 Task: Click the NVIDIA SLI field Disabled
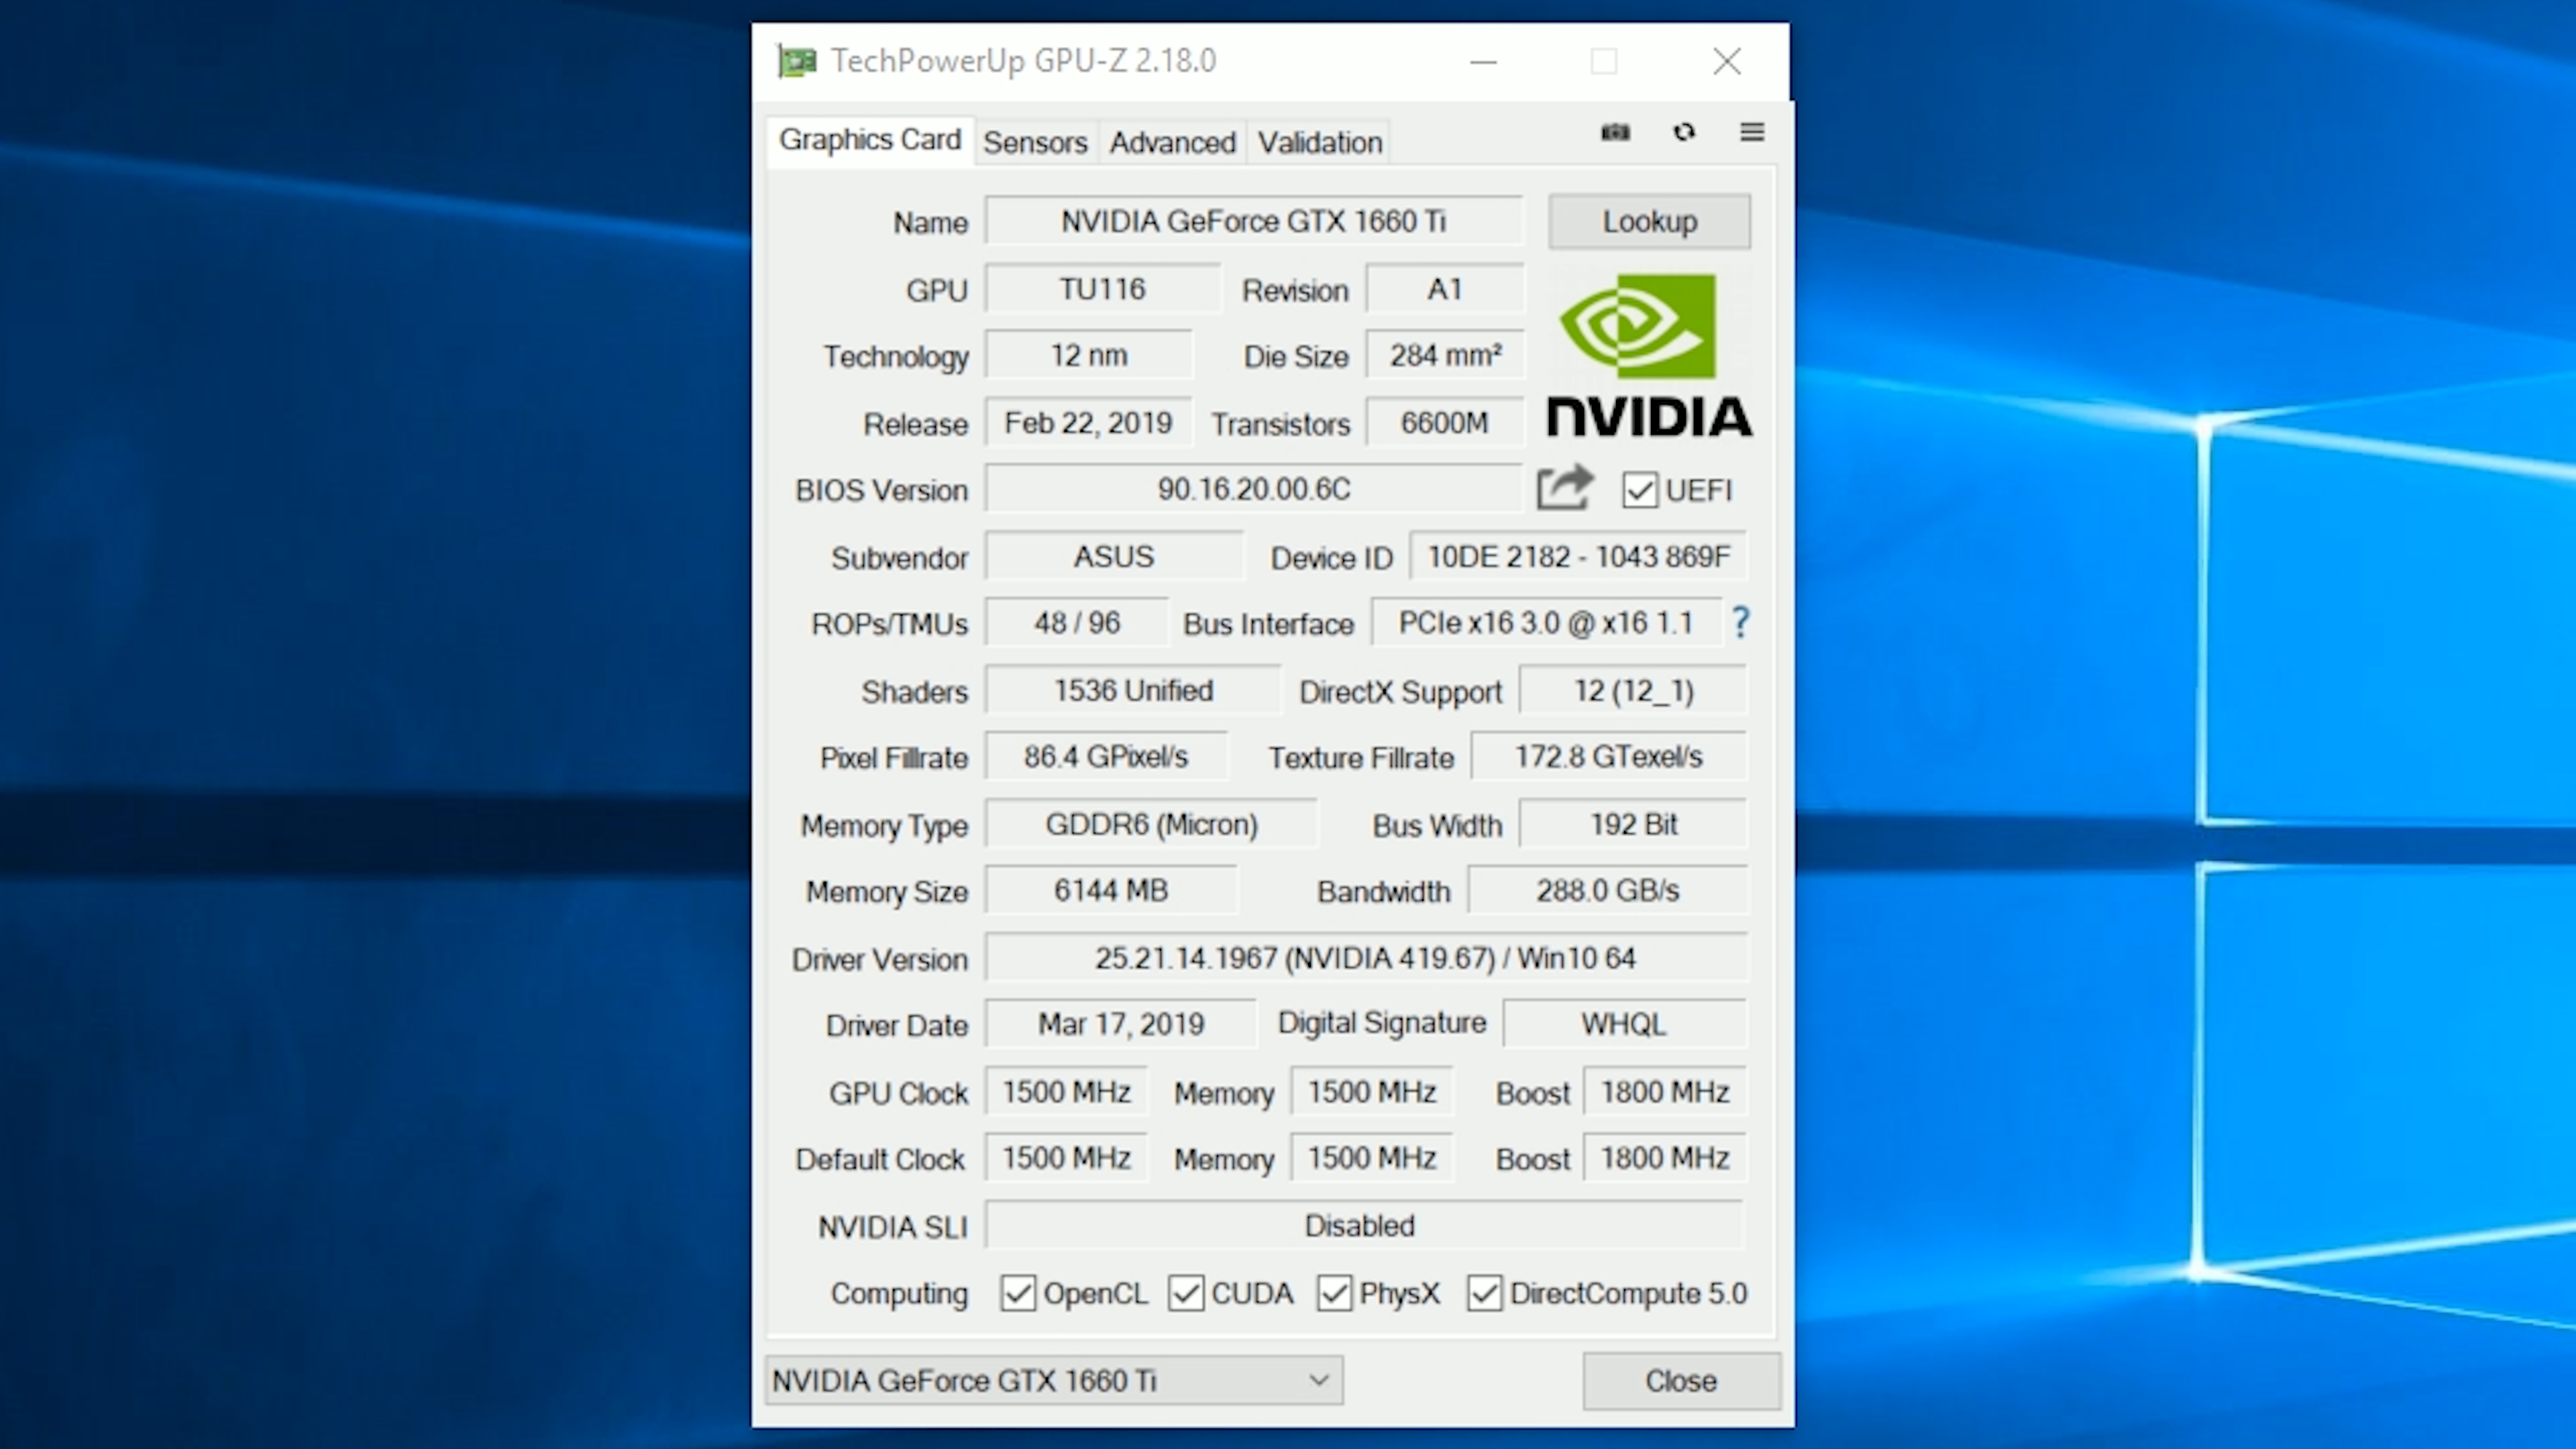[x=1364, y=1226]
